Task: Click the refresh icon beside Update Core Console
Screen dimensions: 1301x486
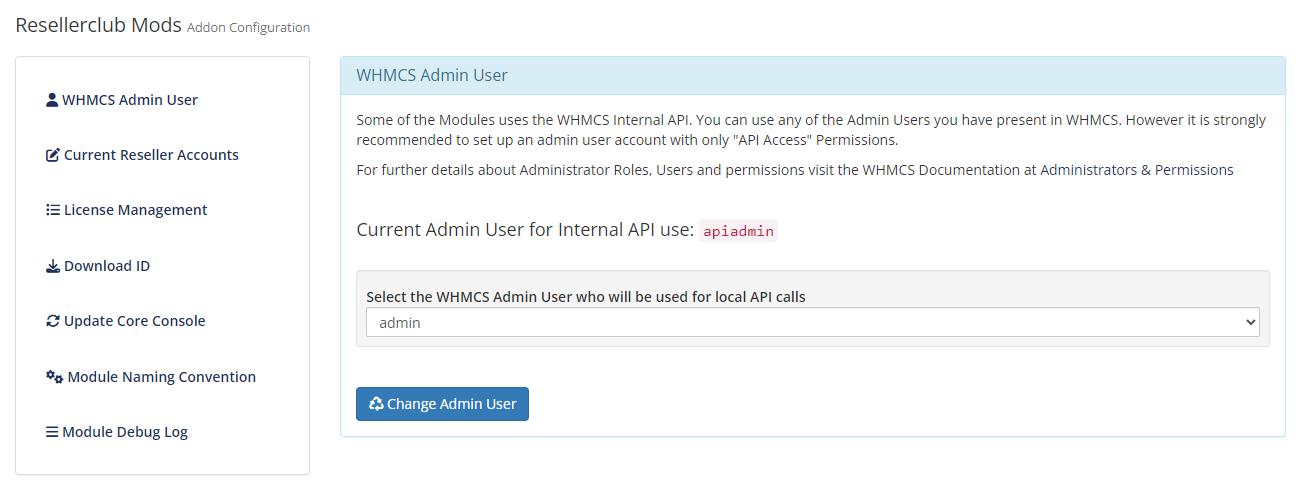Action: pos(53,321)
